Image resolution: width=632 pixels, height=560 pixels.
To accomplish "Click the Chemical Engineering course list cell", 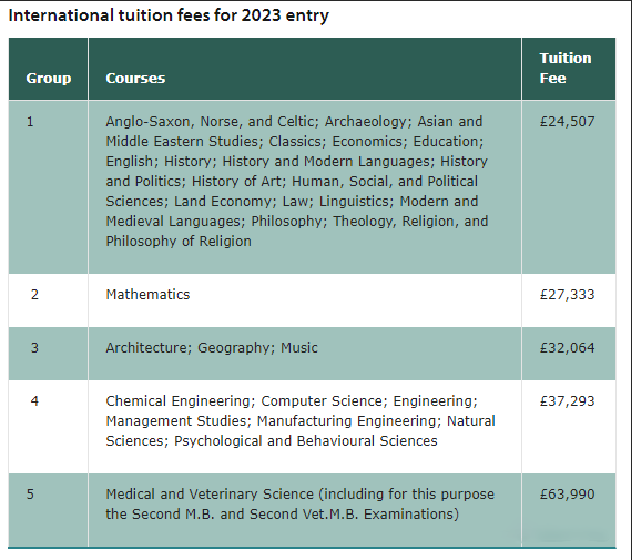I will (x=305, y=426).
